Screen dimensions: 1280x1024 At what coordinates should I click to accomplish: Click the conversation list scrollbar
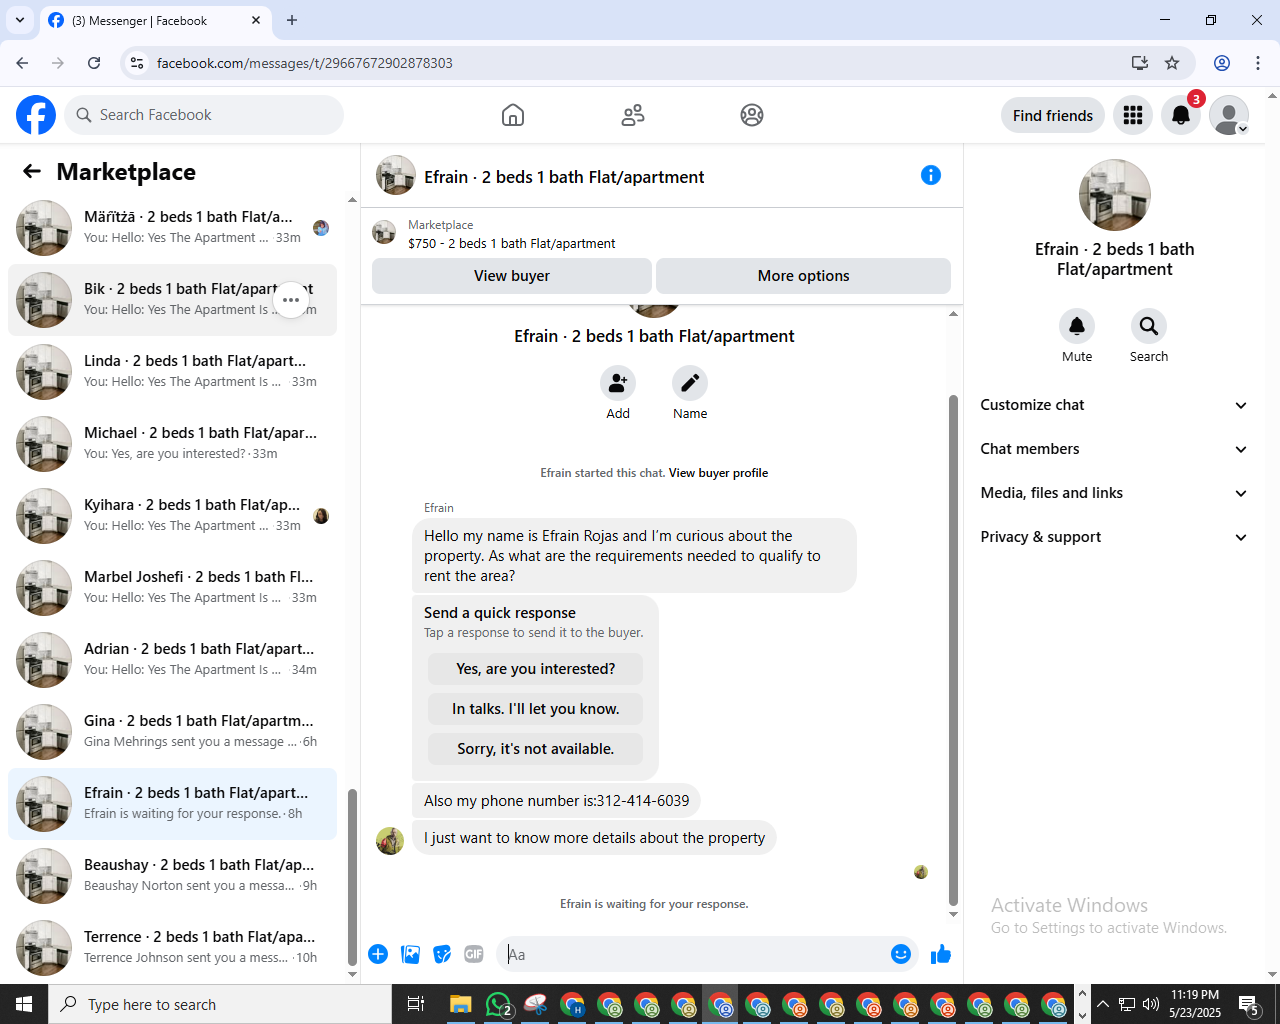coord(352,876)
